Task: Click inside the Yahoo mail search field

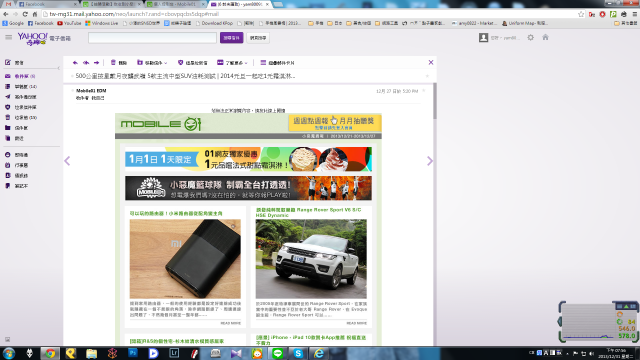Action: [152, 38]
